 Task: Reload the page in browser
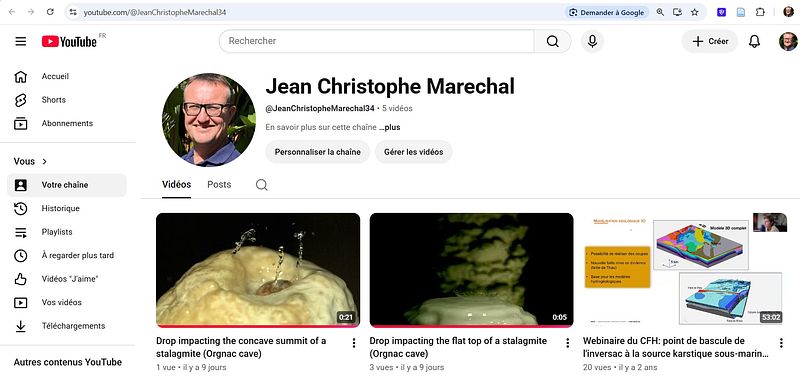(50, 12)
